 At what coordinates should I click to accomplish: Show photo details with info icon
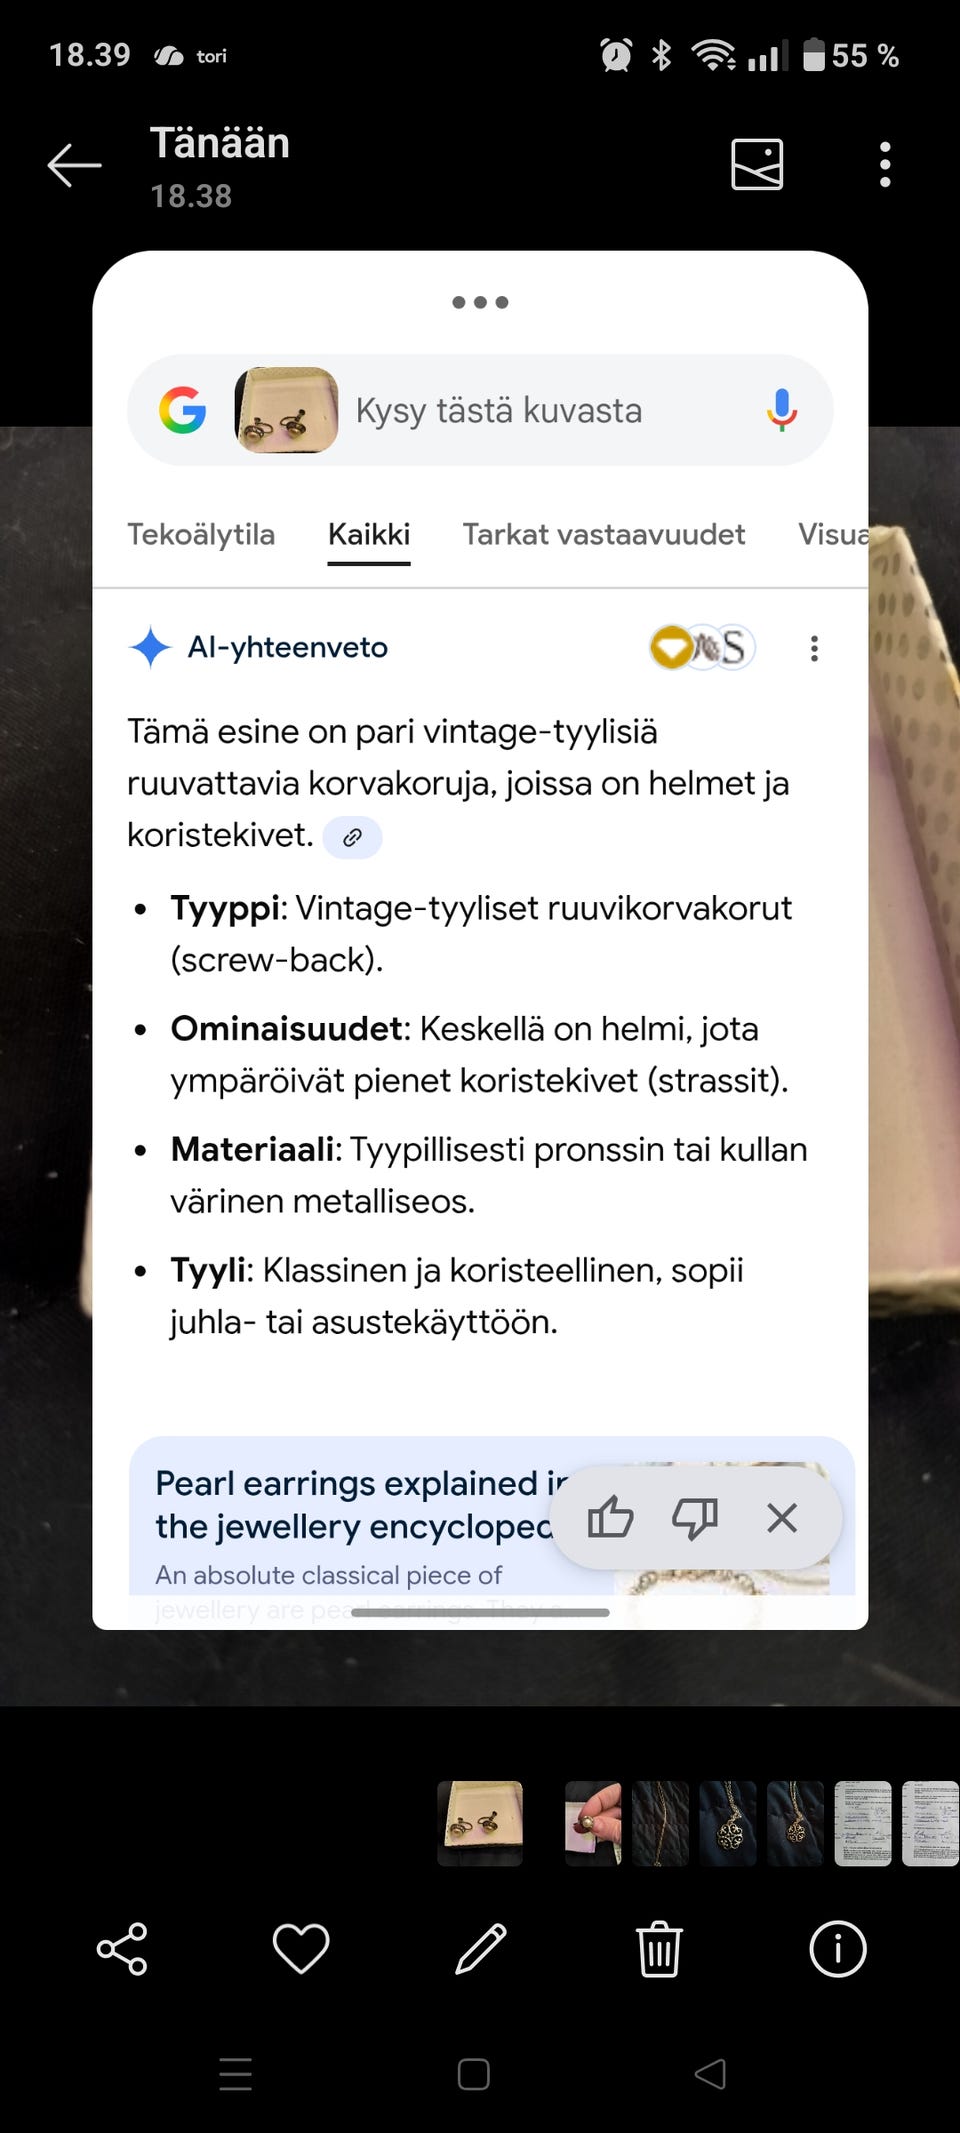pyautogui.click(x=837, y=1949)
